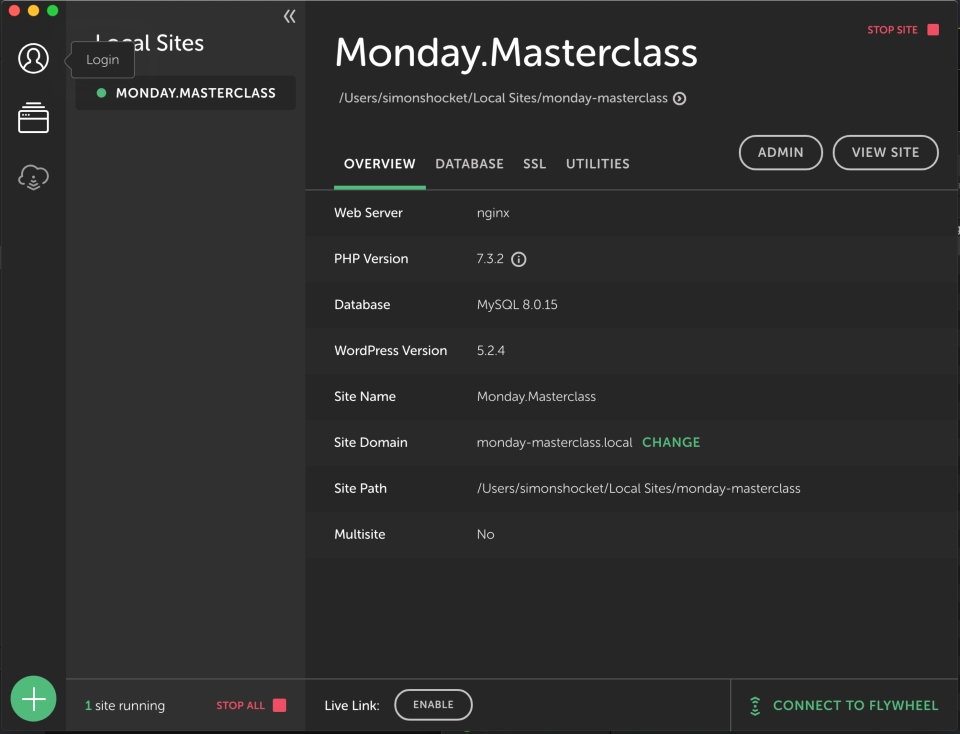Select the Local Sites sidebar icon

click(33, 118)
